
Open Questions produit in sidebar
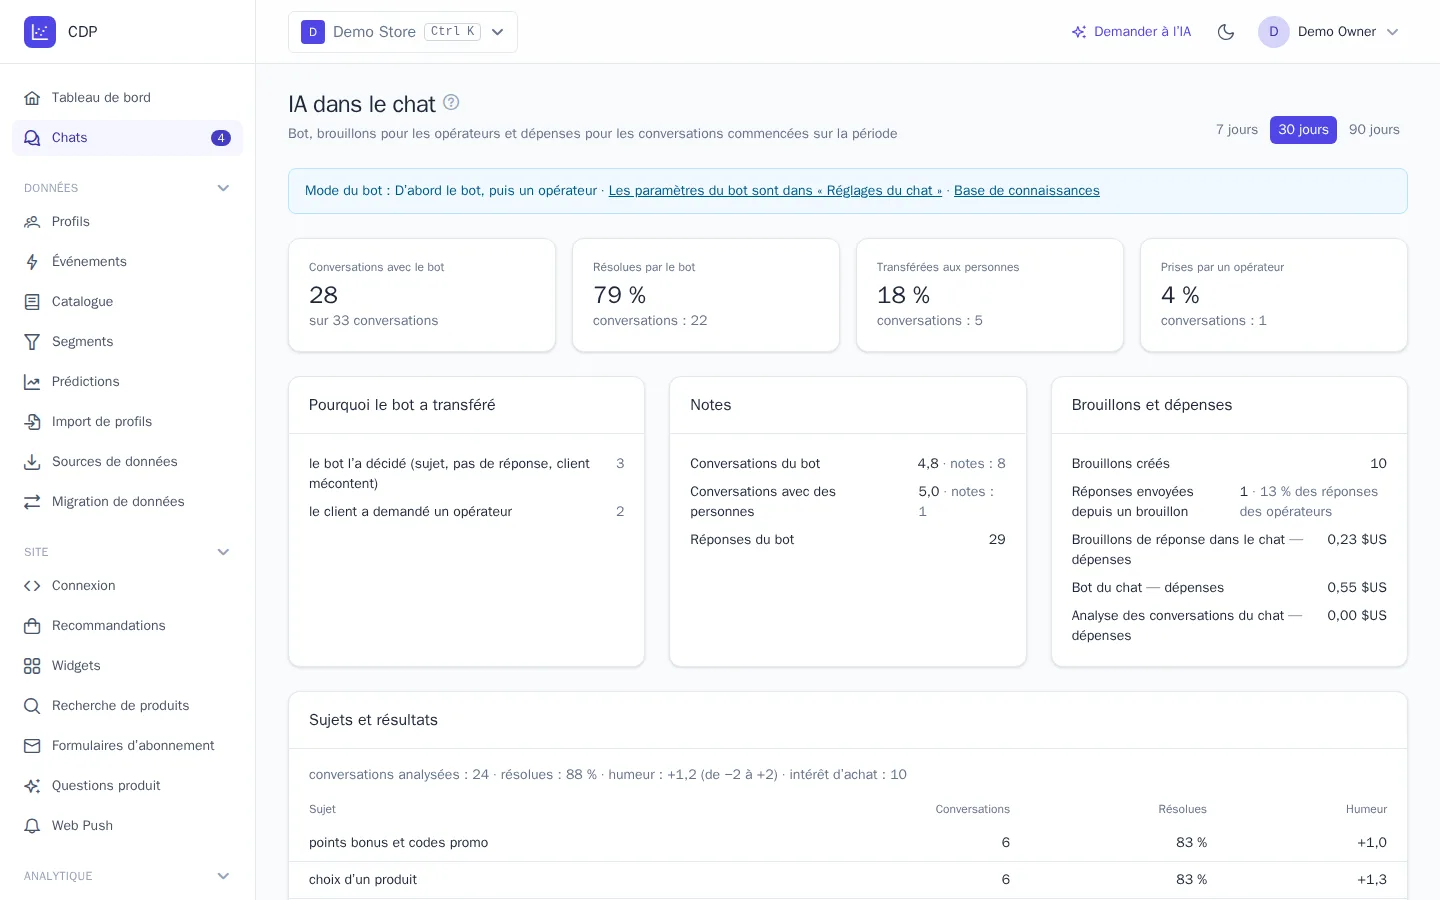127,786
